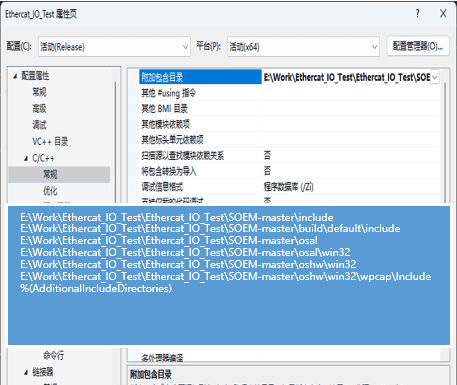Click the path line ending in SOEM-master\oshw\win32
Image resolution: width=457 pixels, height=385 pixels.
click(x=188, y=264)
